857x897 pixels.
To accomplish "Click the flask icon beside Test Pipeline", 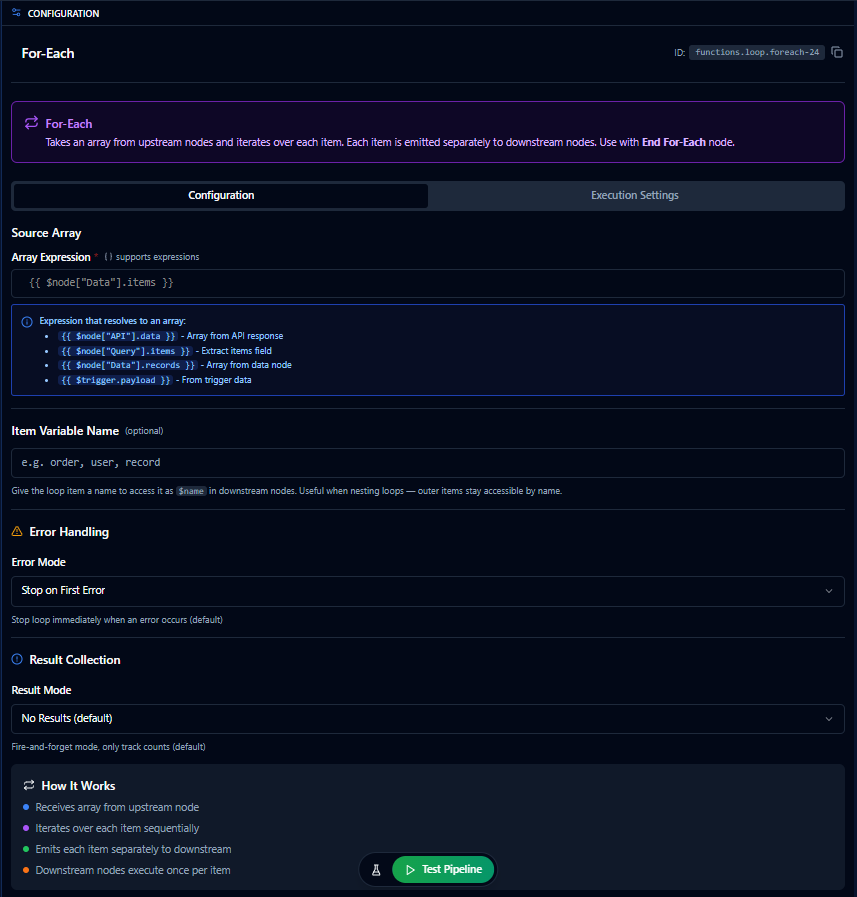I will pos(377,869).
